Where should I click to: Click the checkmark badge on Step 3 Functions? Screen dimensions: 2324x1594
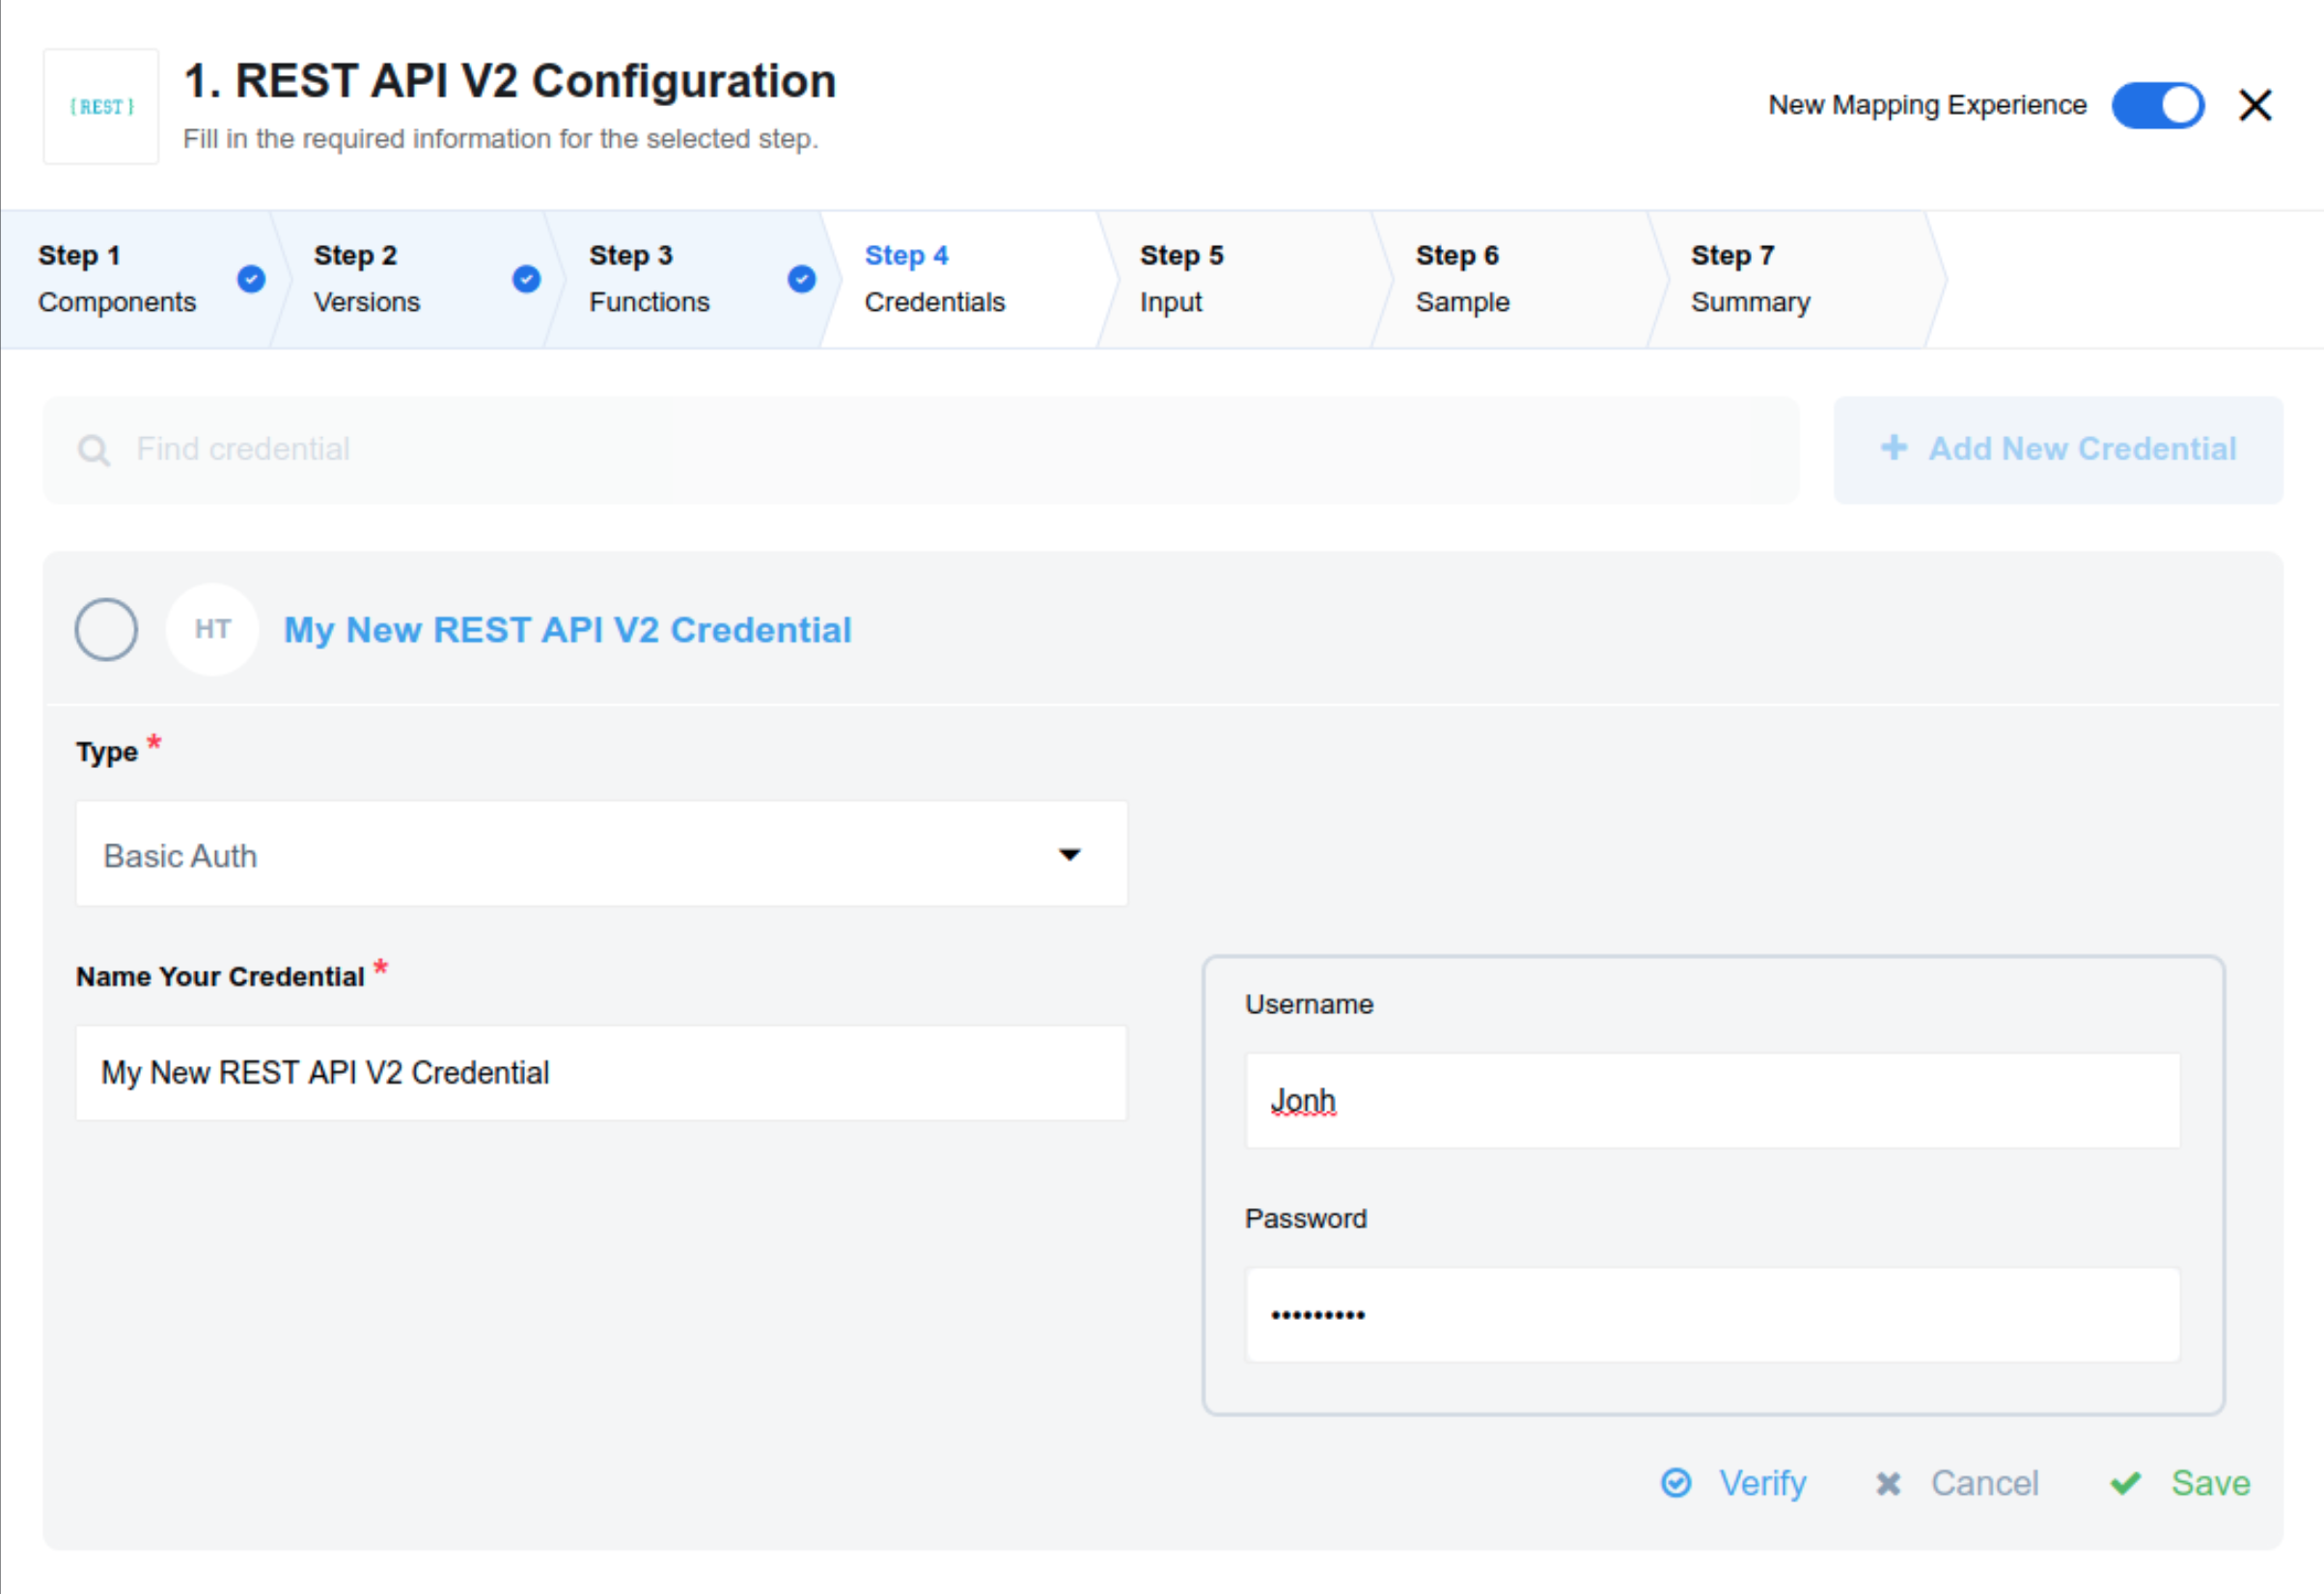pos(800,279)
